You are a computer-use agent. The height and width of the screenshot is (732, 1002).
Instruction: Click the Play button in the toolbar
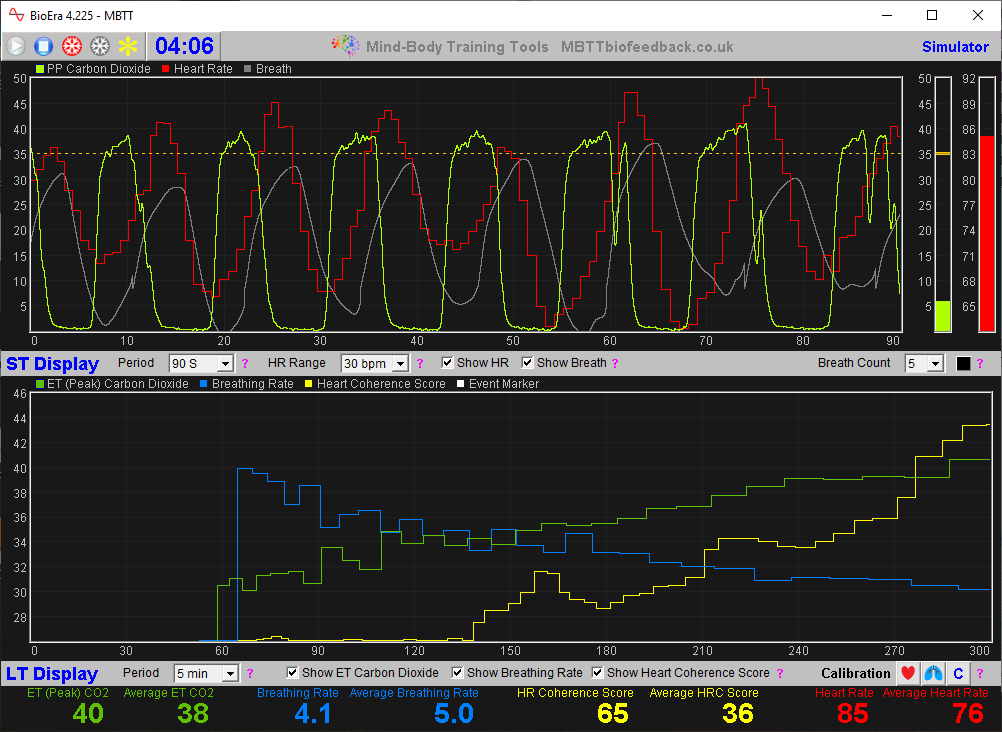(x=14, y=46)
